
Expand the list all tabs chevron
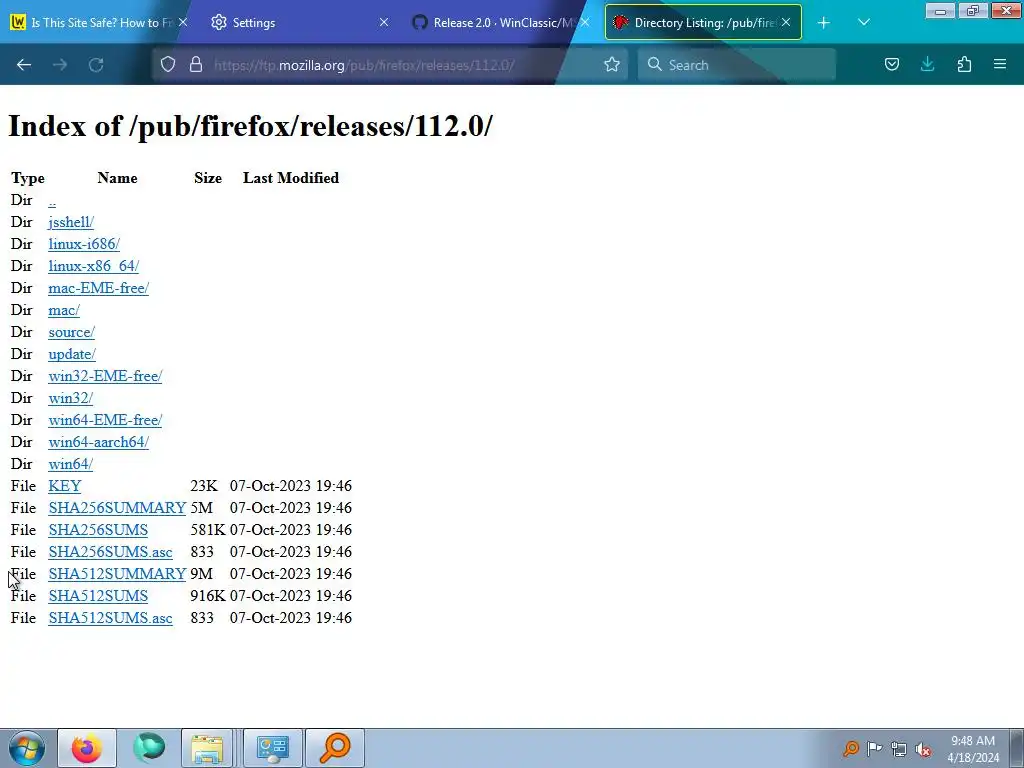point(863,23)
